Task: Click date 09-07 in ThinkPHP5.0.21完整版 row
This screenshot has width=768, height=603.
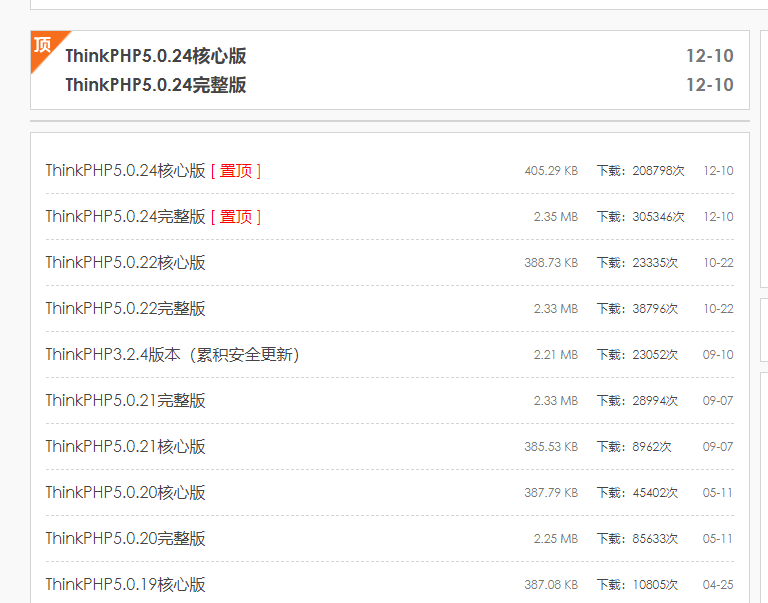Action: coord(719,401)
